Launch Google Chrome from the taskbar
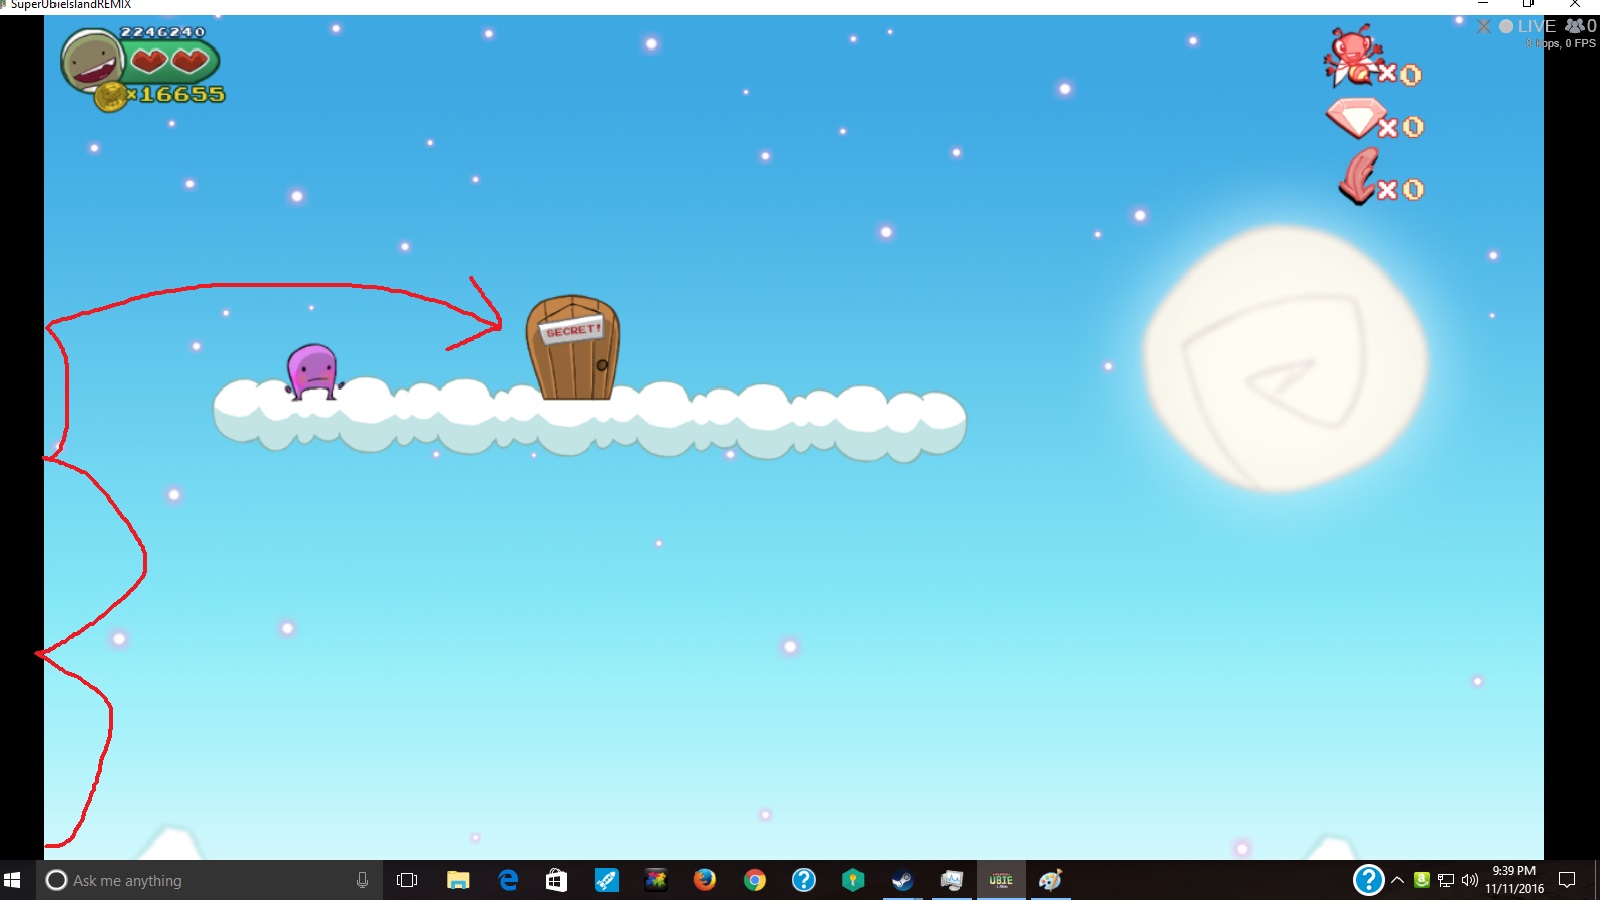 click(x=755, y=880)
